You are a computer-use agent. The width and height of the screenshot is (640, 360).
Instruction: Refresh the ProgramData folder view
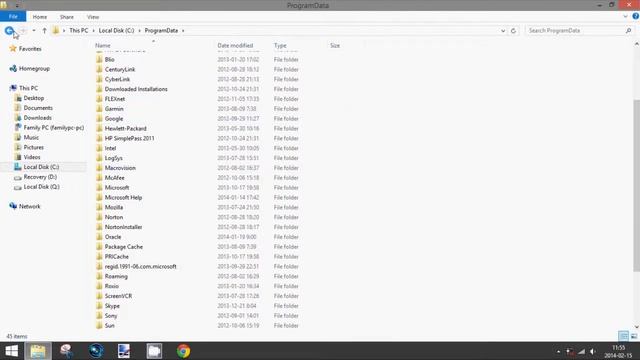tap(513, 31)
